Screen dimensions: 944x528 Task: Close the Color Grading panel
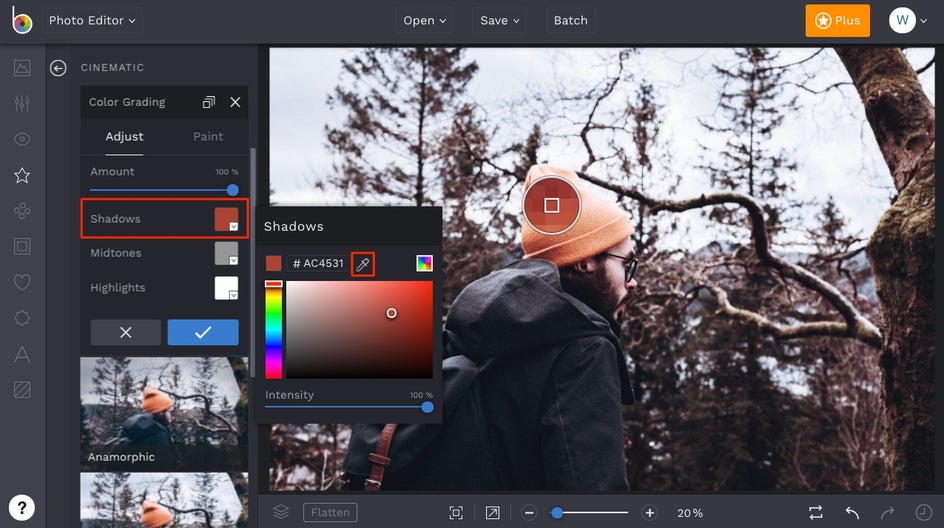pos(235,102)
